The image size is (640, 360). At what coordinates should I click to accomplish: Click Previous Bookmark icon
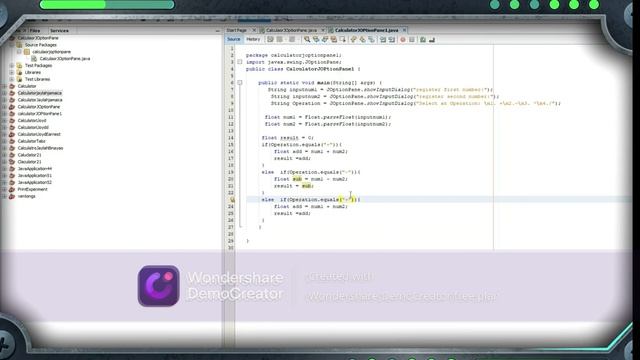pos(353,40)
